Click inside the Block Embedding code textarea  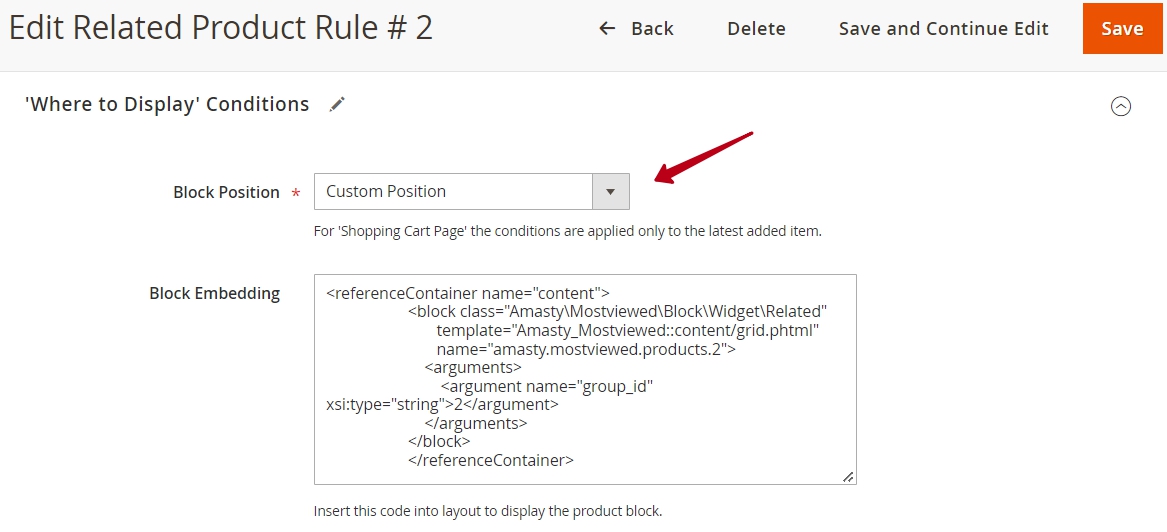(585, 379)
